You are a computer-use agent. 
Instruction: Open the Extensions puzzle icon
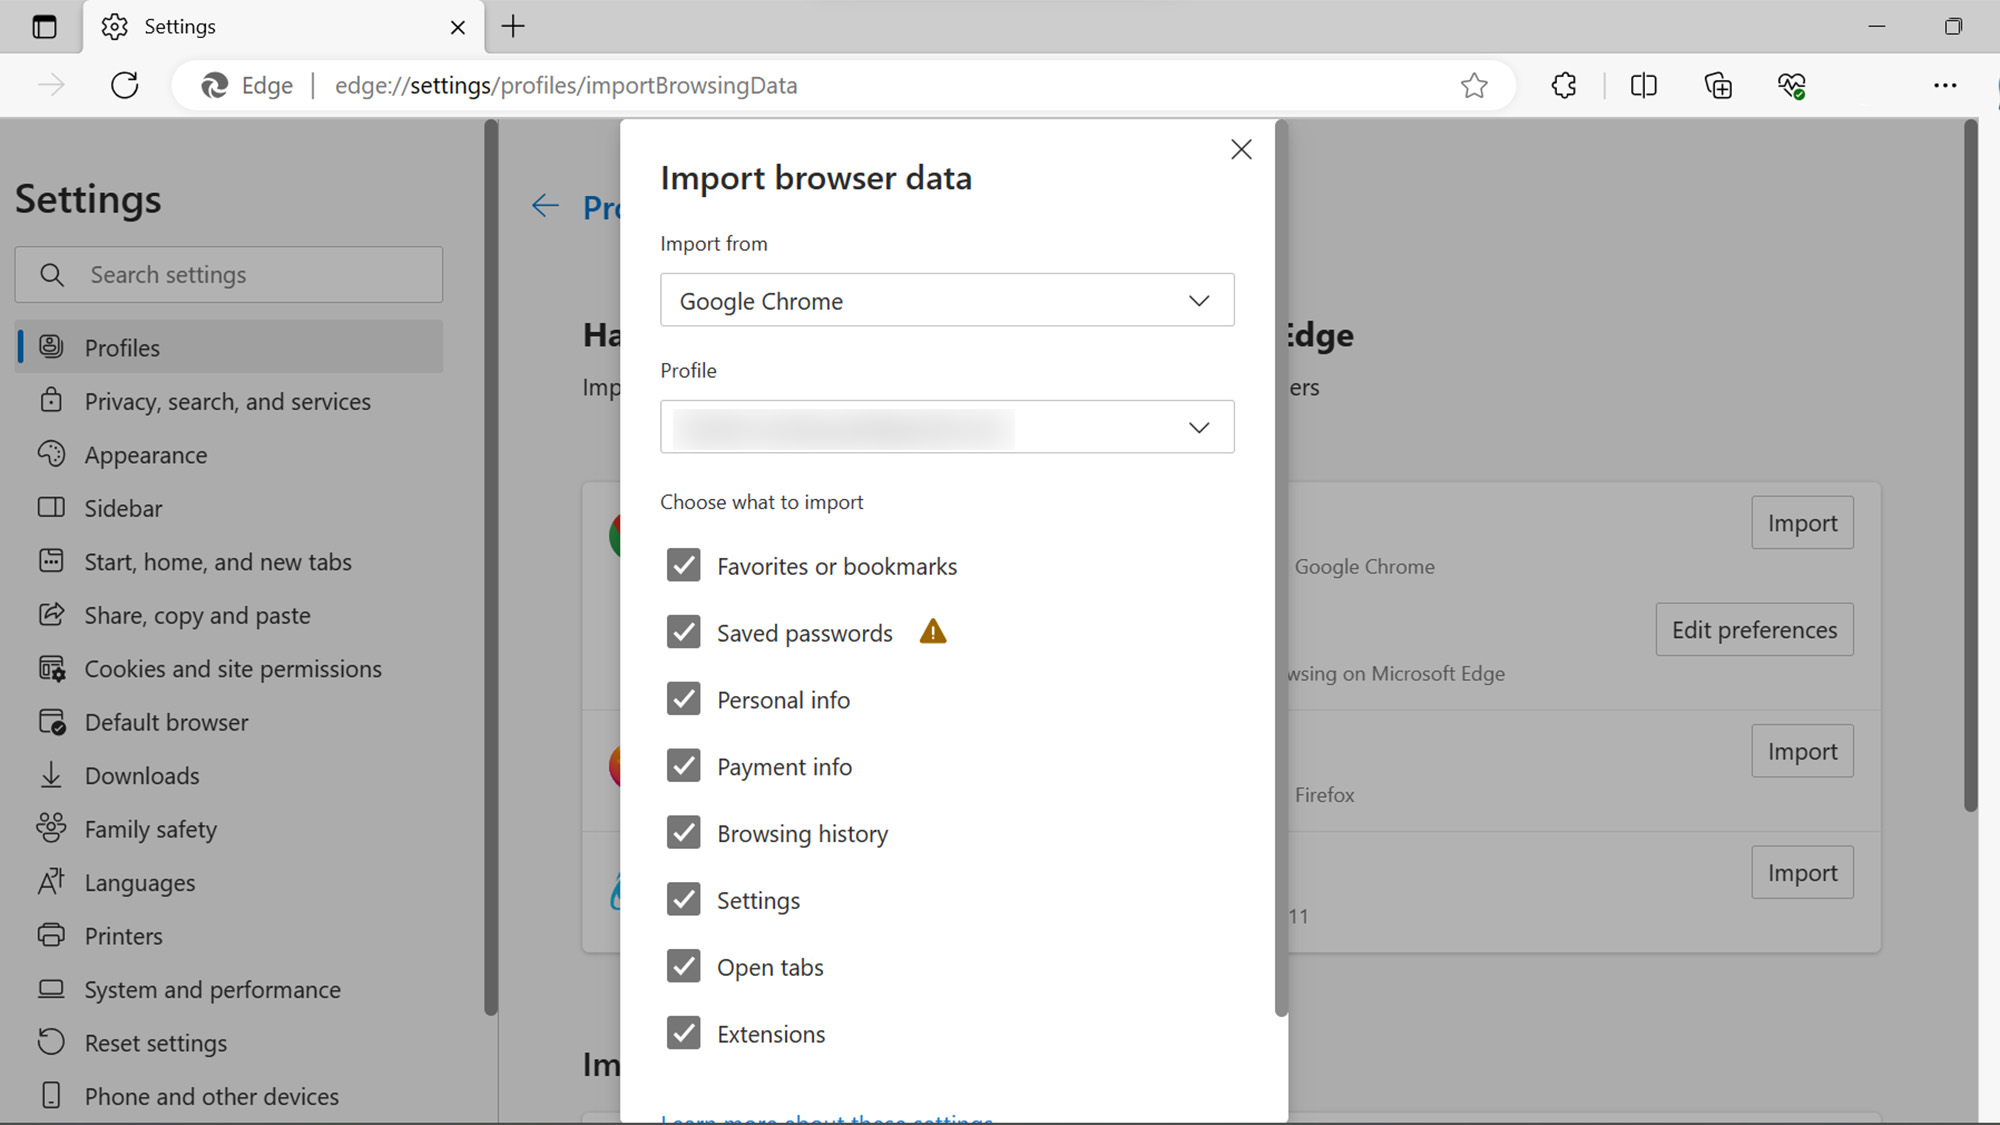pos(1563,85)
